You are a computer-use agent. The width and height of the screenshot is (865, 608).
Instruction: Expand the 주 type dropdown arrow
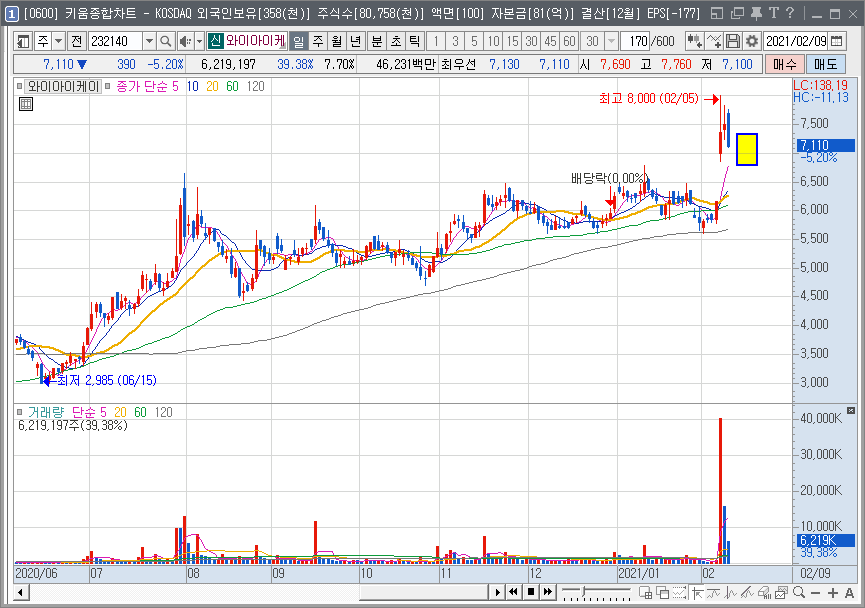58,41
